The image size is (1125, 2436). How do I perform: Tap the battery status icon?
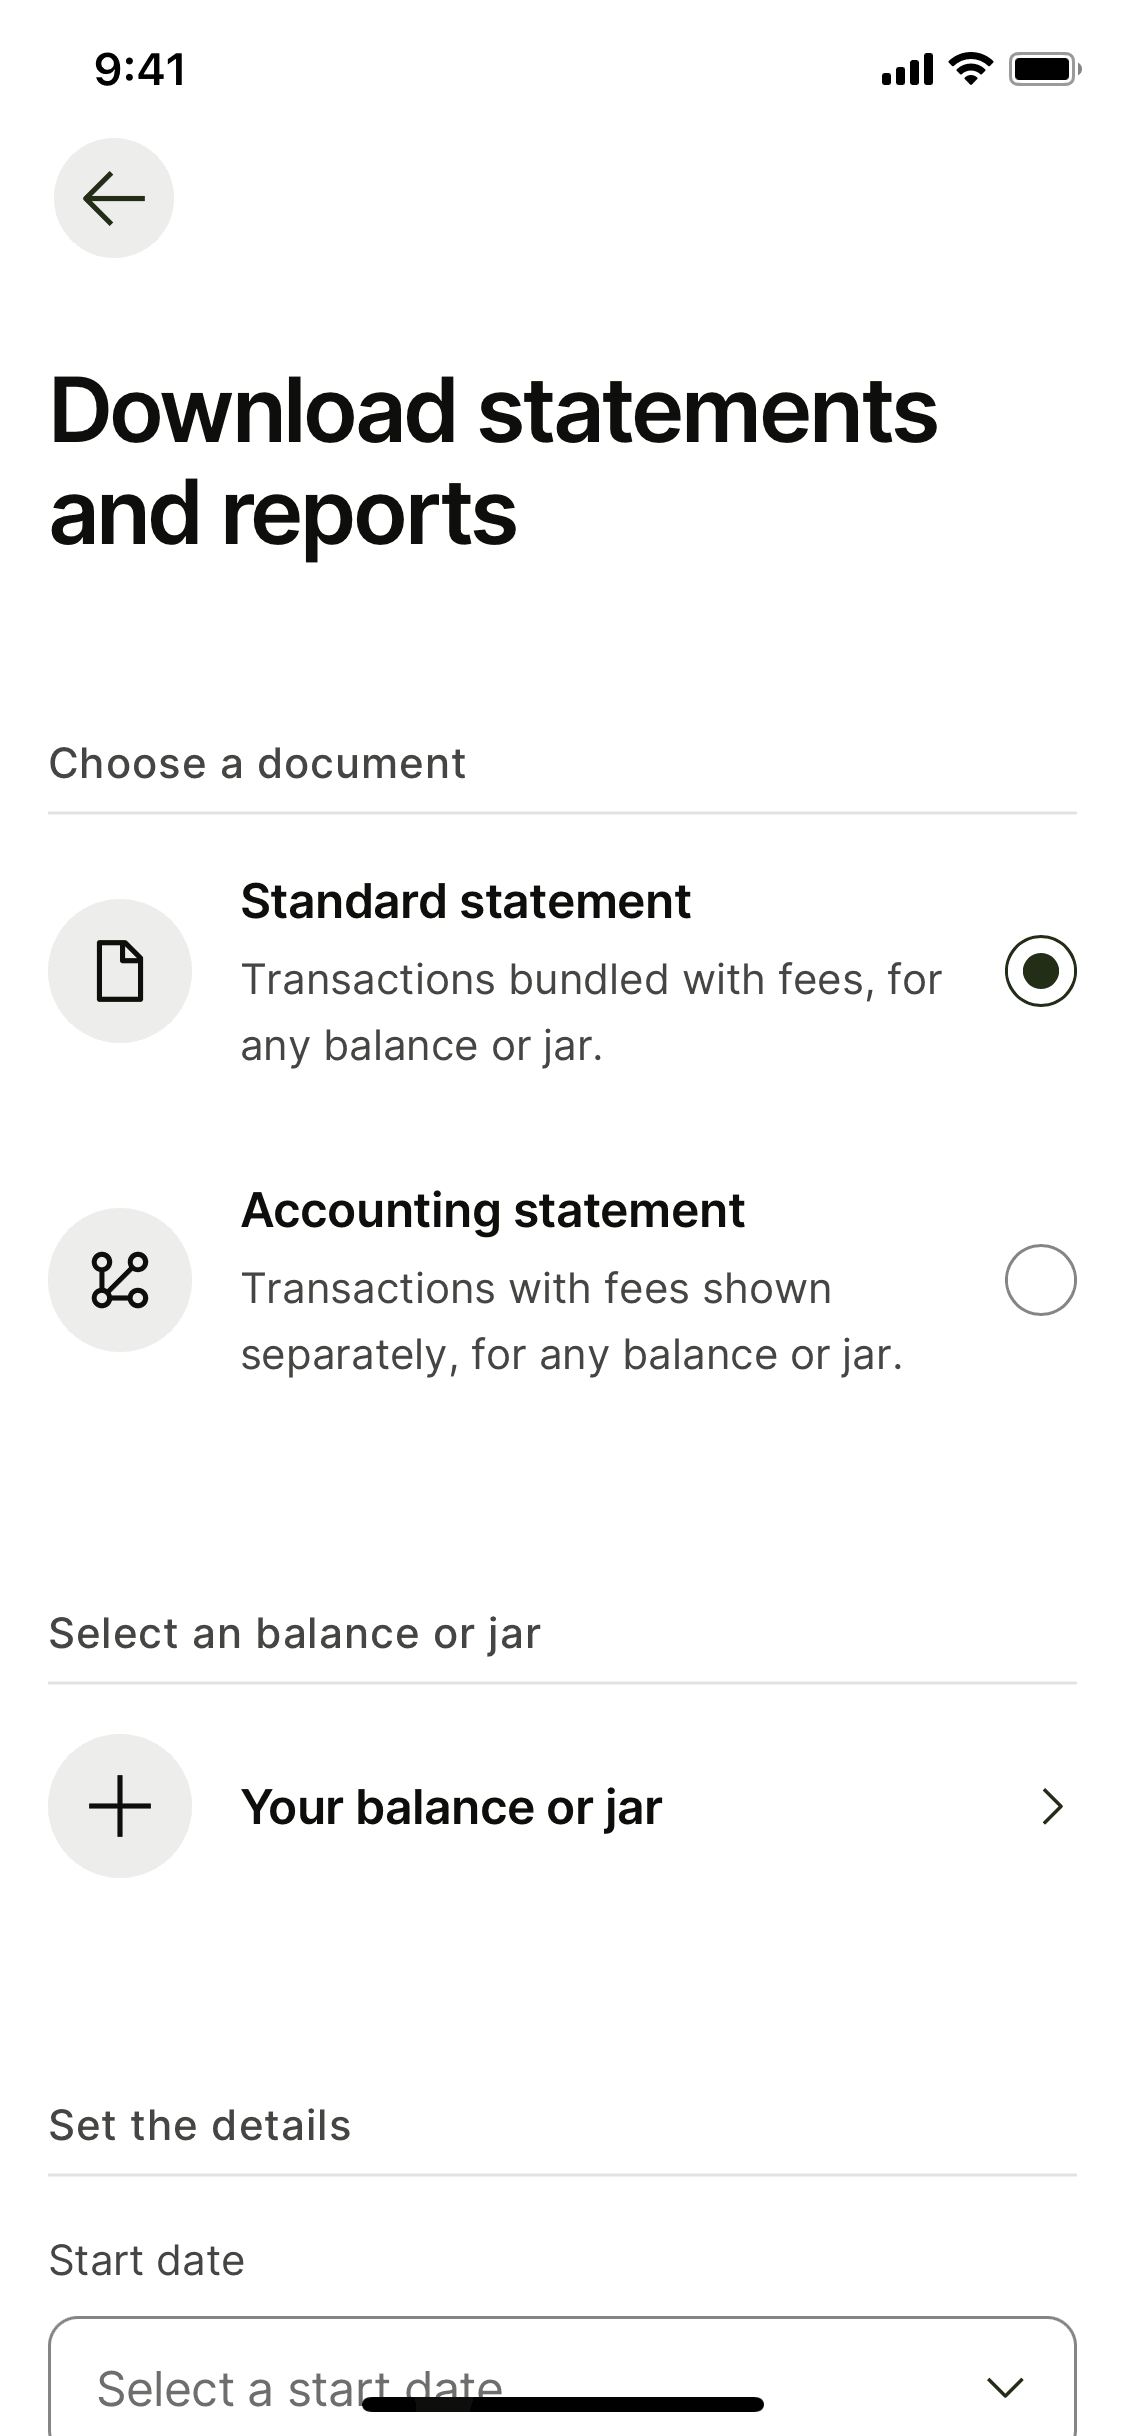click(x=1044, y=69)
